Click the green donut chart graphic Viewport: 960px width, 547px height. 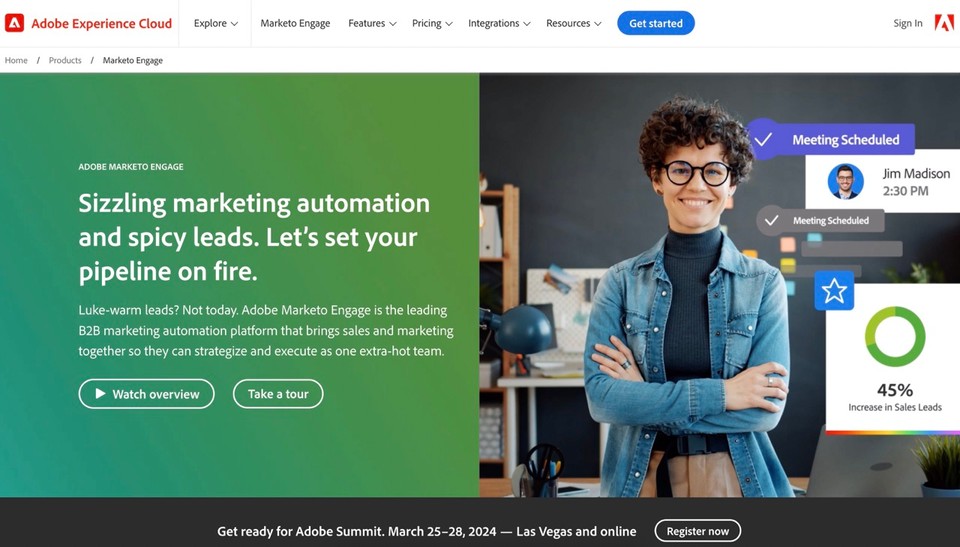[x=894, y=336]
